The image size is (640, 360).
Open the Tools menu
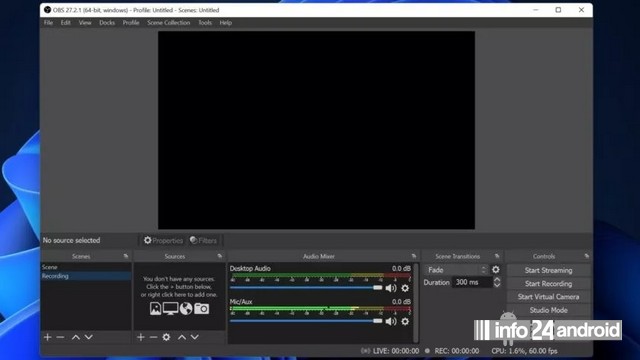tap(205, 23)
